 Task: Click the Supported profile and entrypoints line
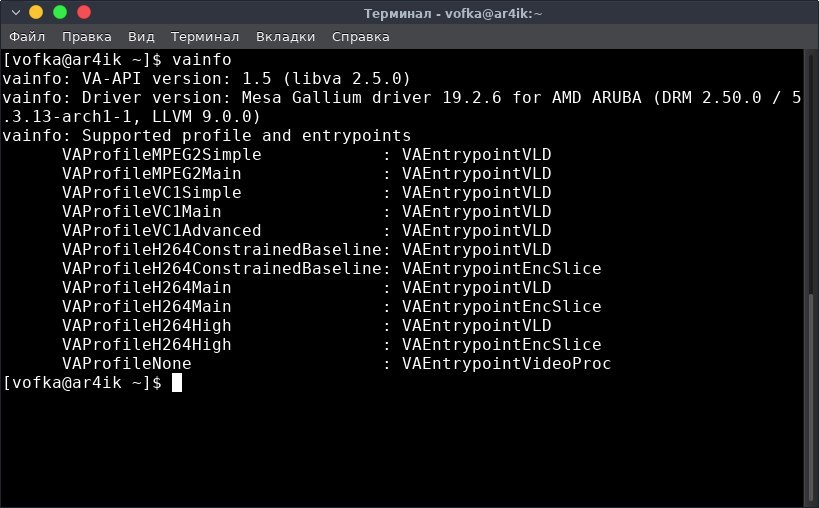tap(206, 136)
